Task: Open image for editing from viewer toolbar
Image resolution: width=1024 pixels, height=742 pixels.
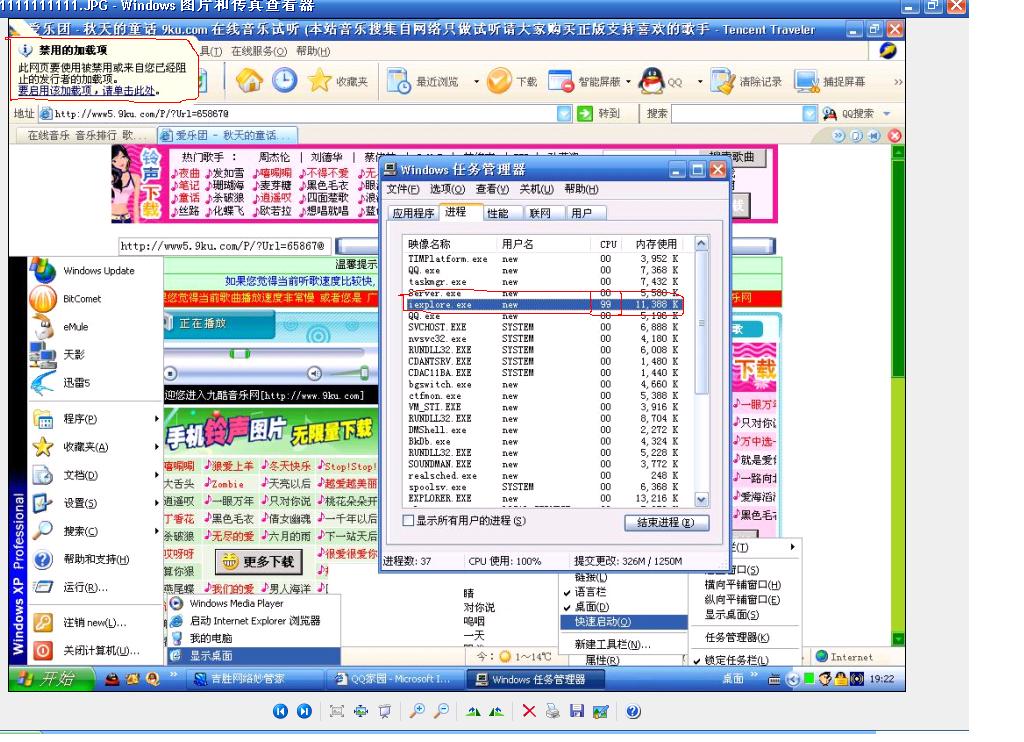Action: coord(600,711)
